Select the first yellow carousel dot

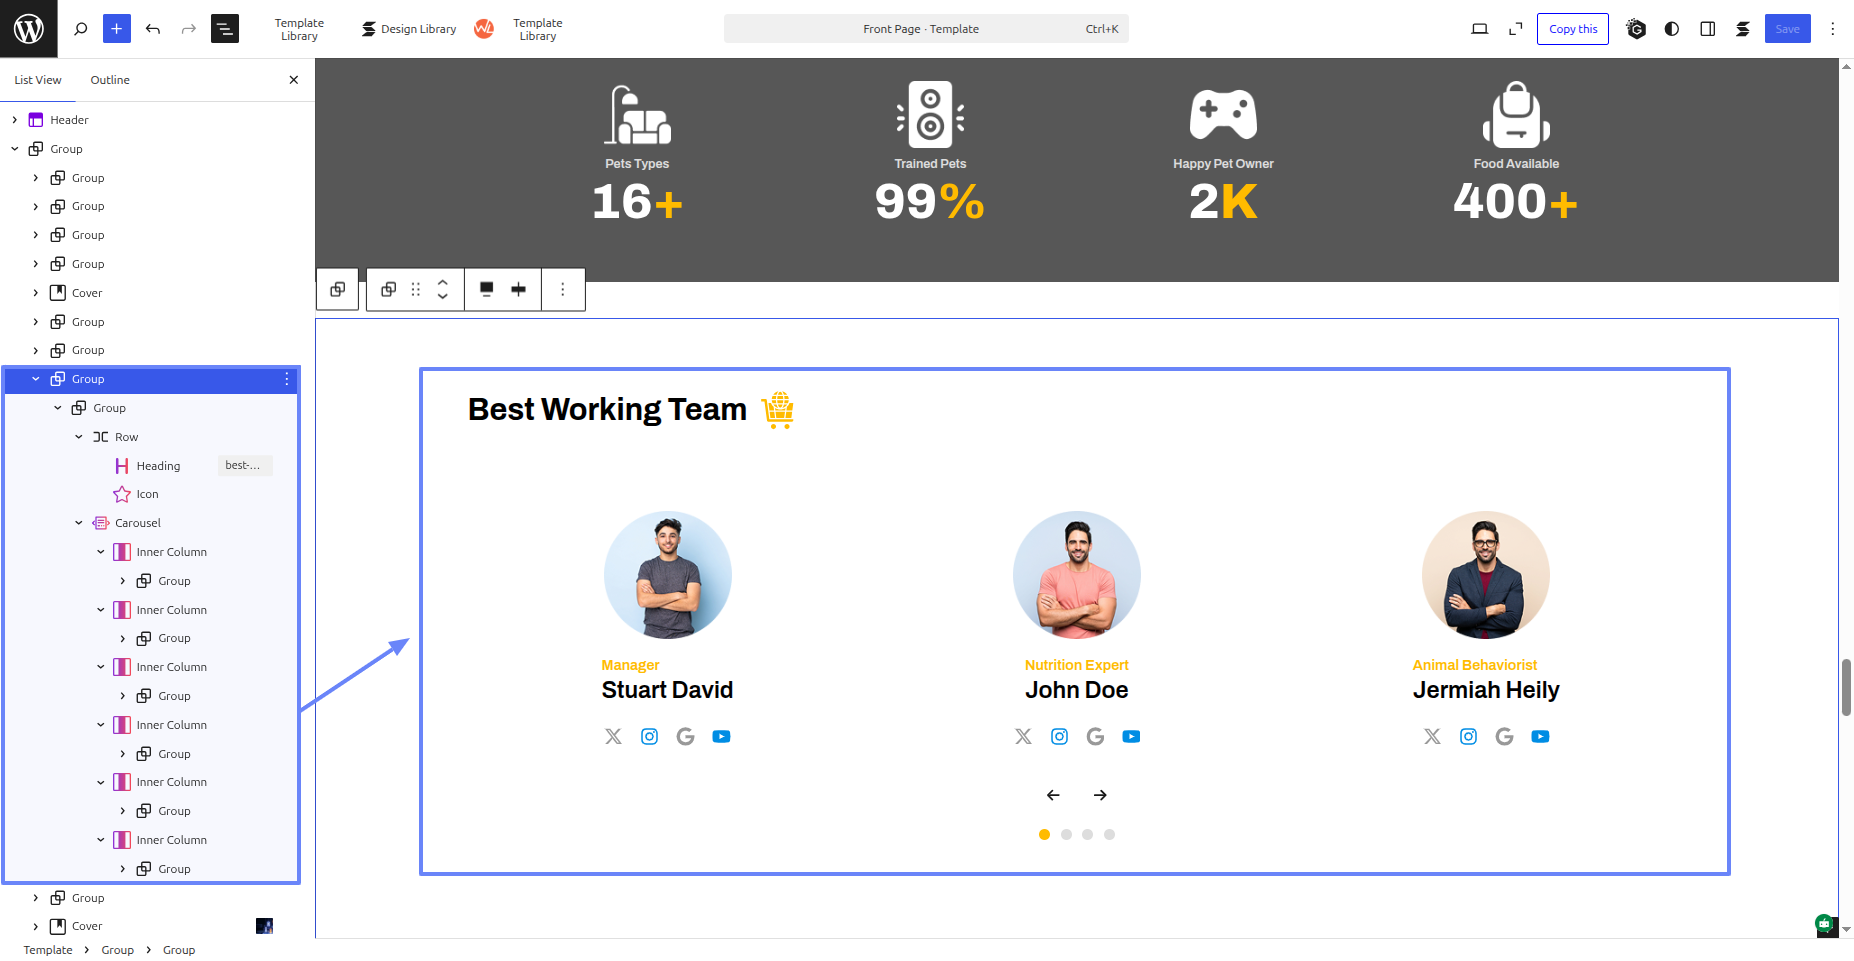[x=1044, y=834]
